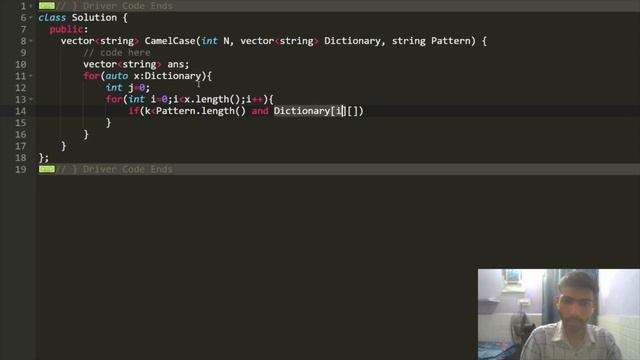640x360 pixels.
Task: Click the '// code here' comment
Action: click(x=117, y=53)
